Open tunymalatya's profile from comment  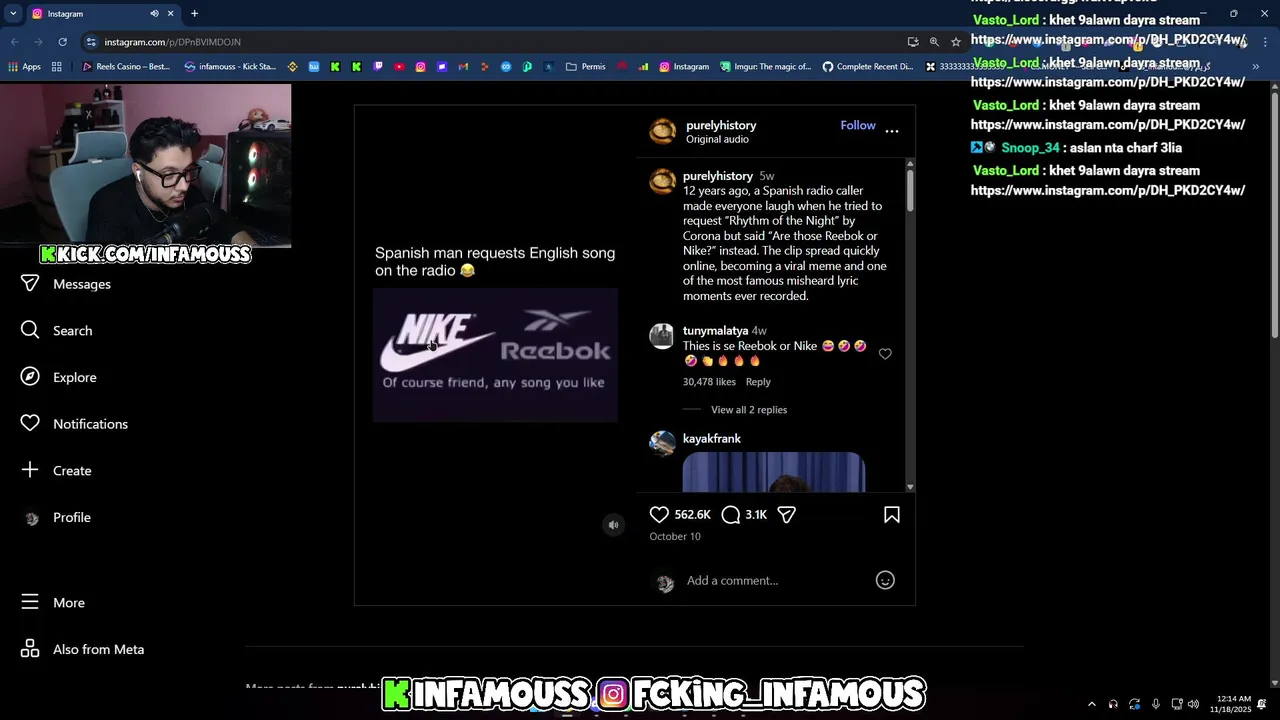click(x=716, y=331)
